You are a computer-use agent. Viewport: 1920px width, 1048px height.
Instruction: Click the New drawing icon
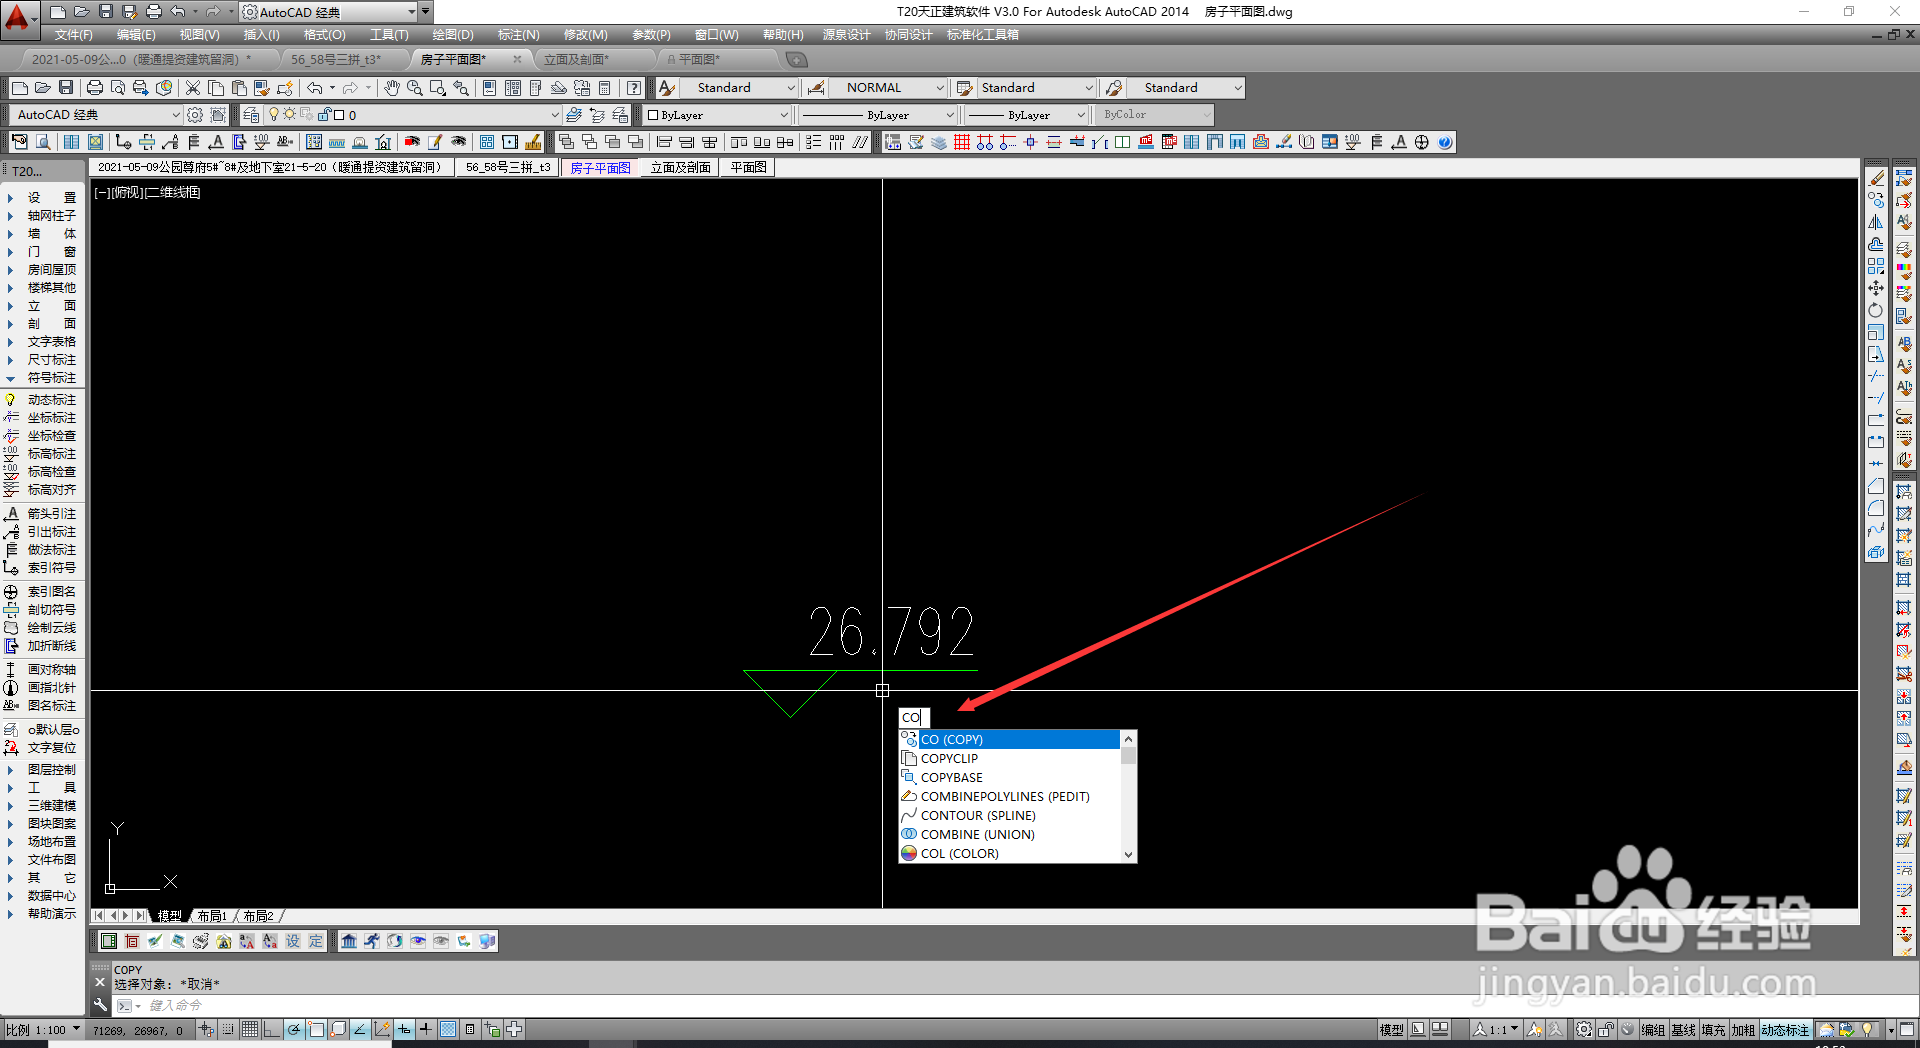pyautogui.click(x=20, y=88)
